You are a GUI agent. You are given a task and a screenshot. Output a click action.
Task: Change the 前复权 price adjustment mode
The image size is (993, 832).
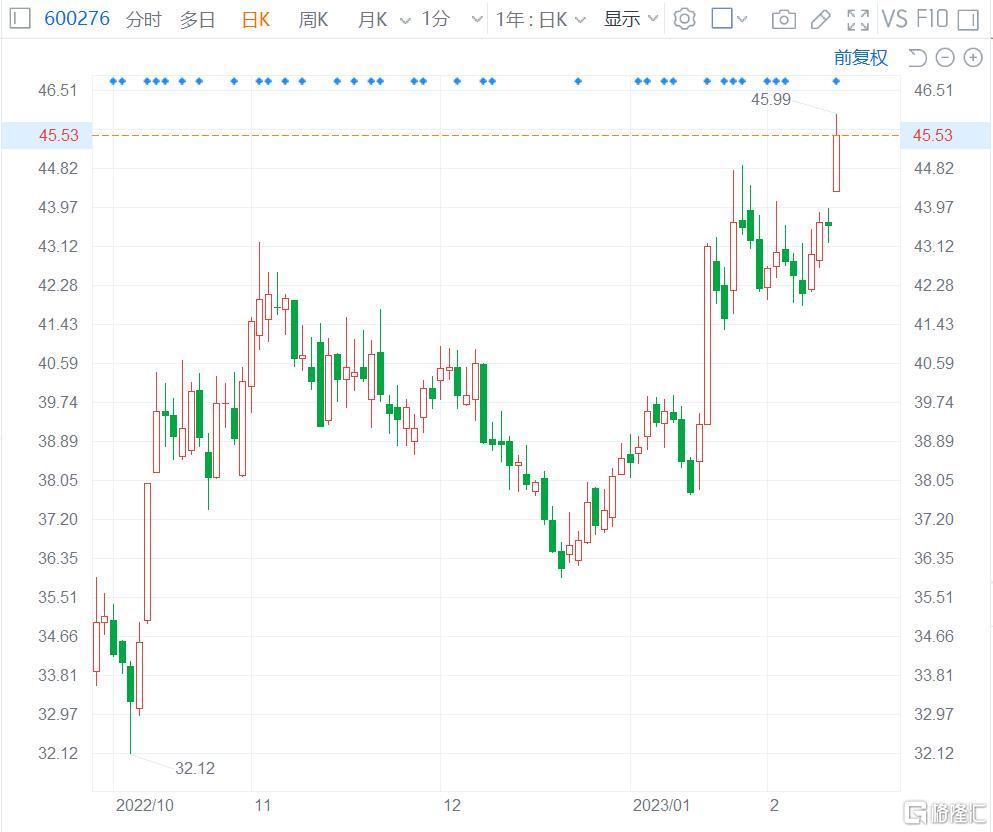861,58
